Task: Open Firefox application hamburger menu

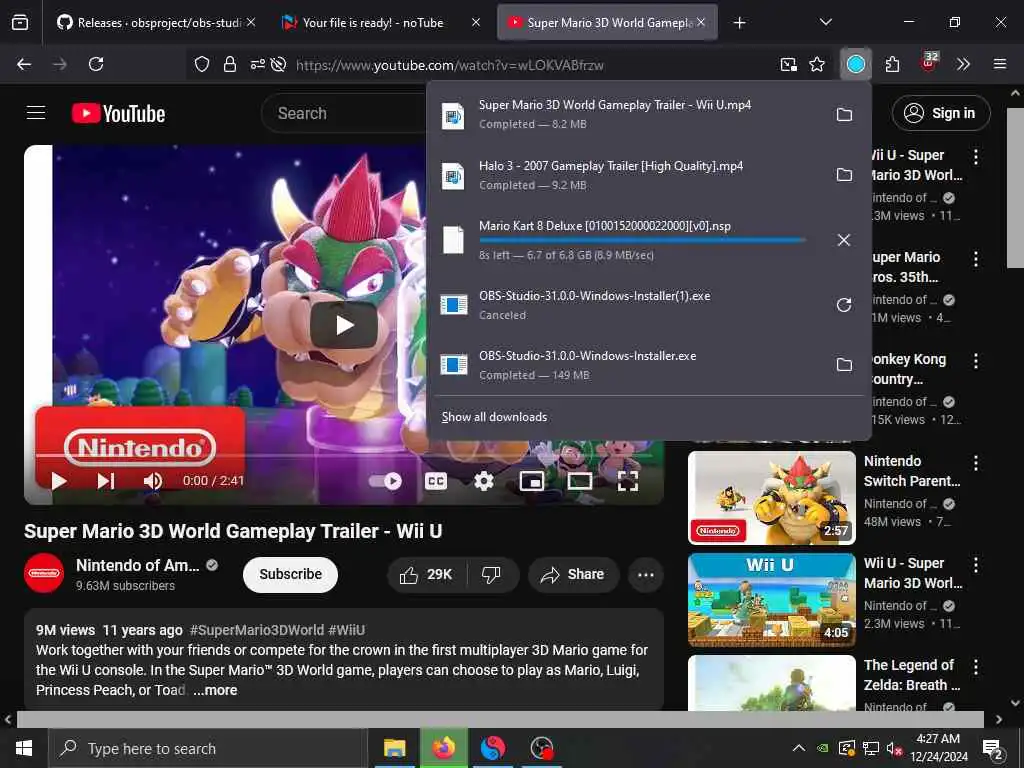Action: point(1000,64)
